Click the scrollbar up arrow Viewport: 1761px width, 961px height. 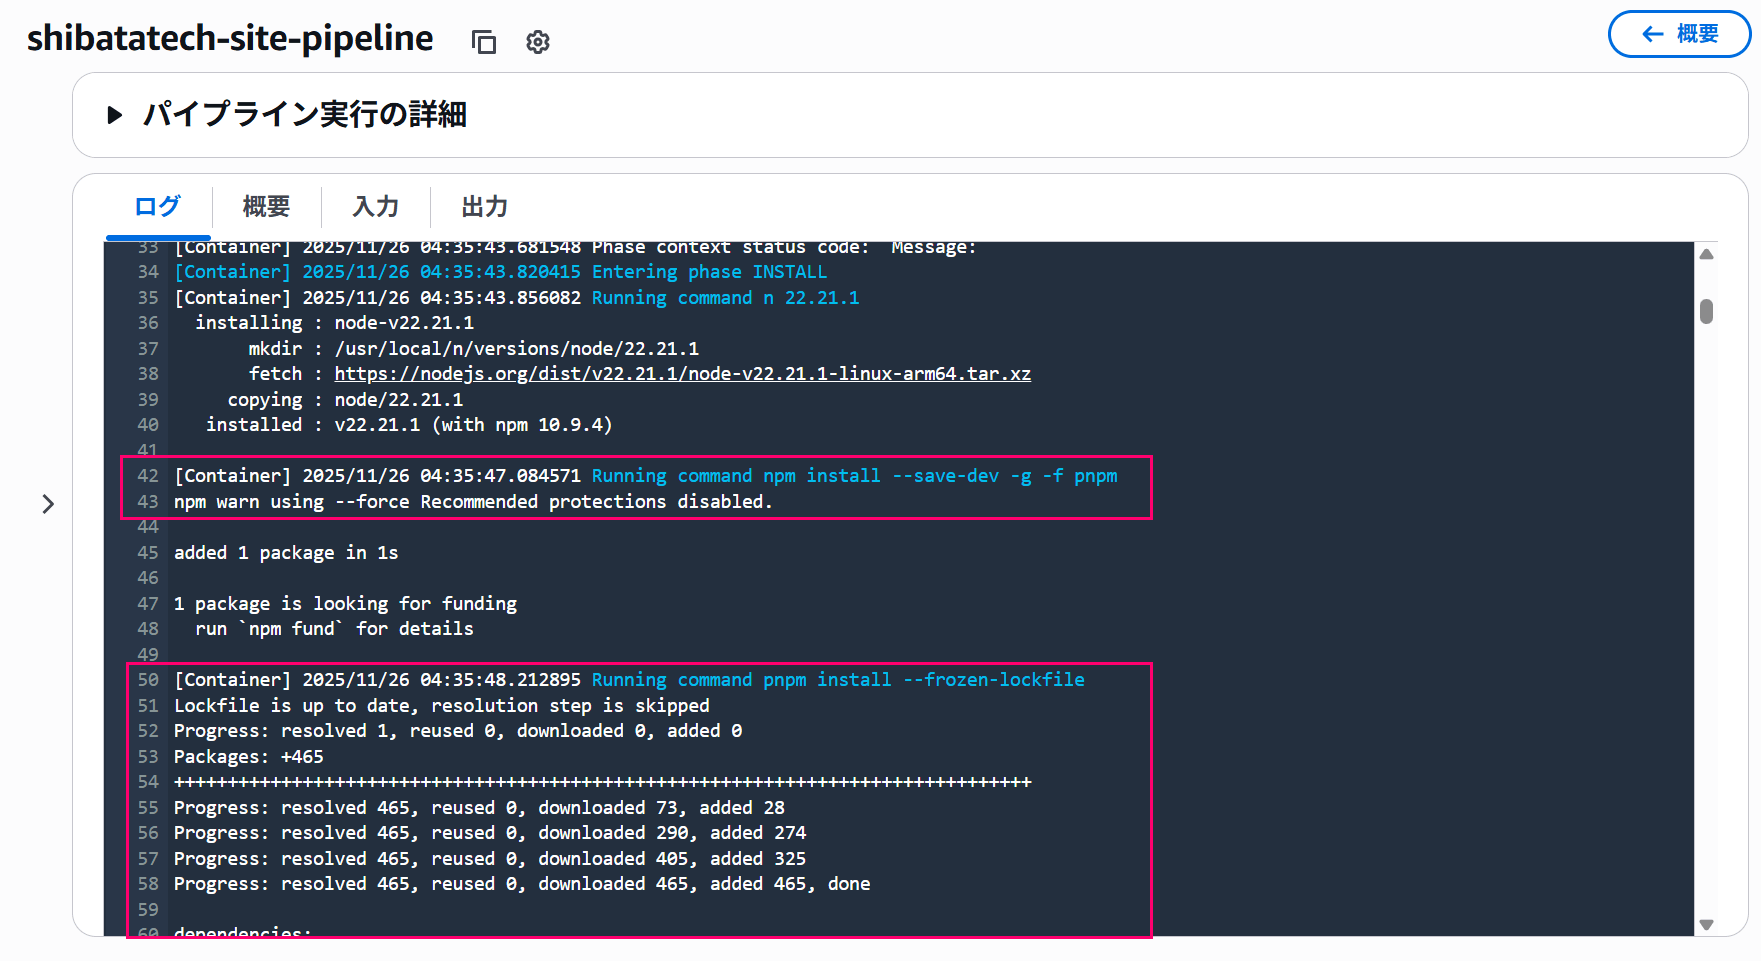coord(1707,255)
